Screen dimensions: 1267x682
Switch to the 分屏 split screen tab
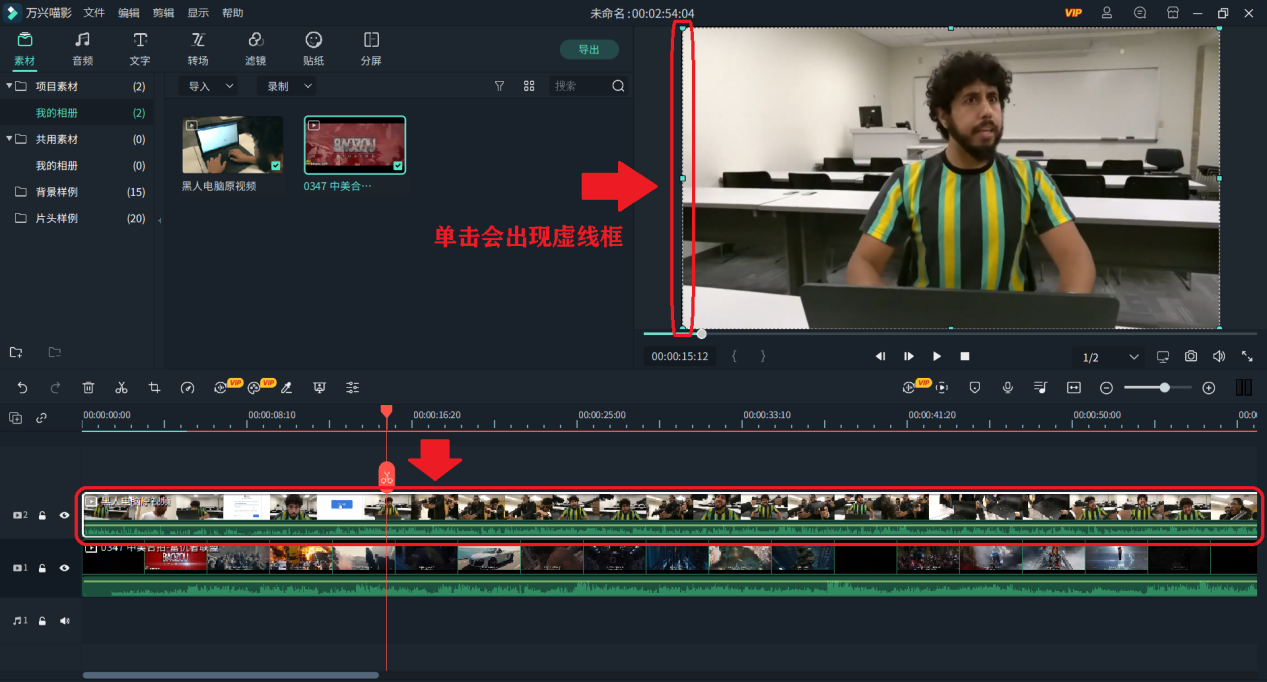[x=371, y=49]
